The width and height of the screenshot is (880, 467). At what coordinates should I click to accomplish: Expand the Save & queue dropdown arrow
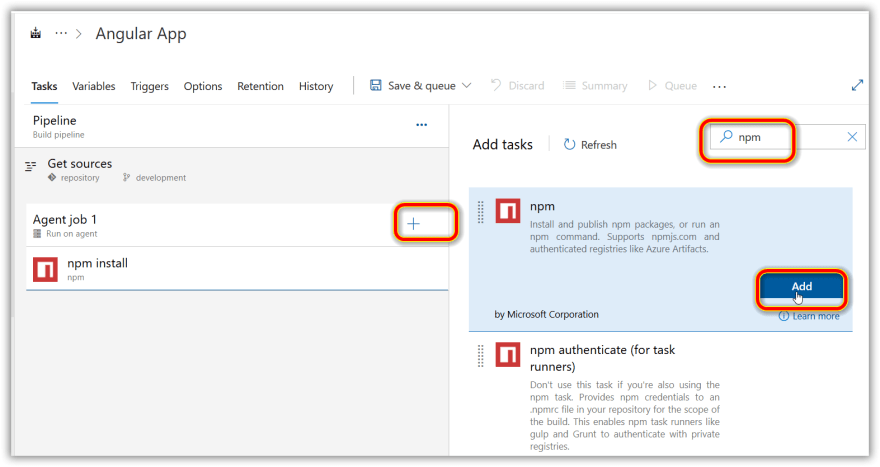466,85
